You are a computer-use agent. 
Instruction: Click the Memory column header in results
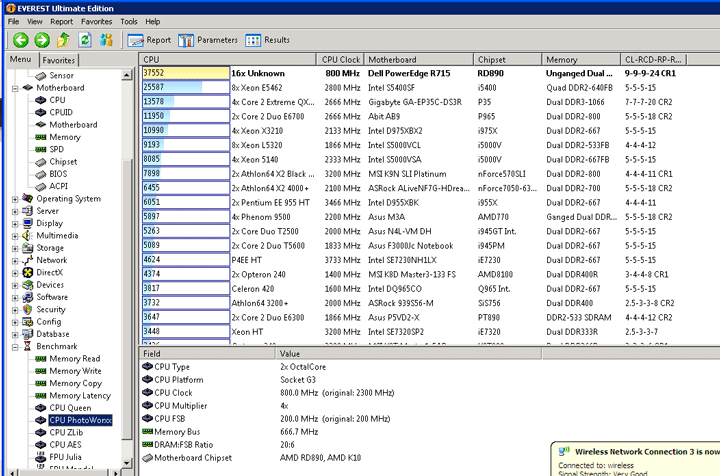pos(581,60)
